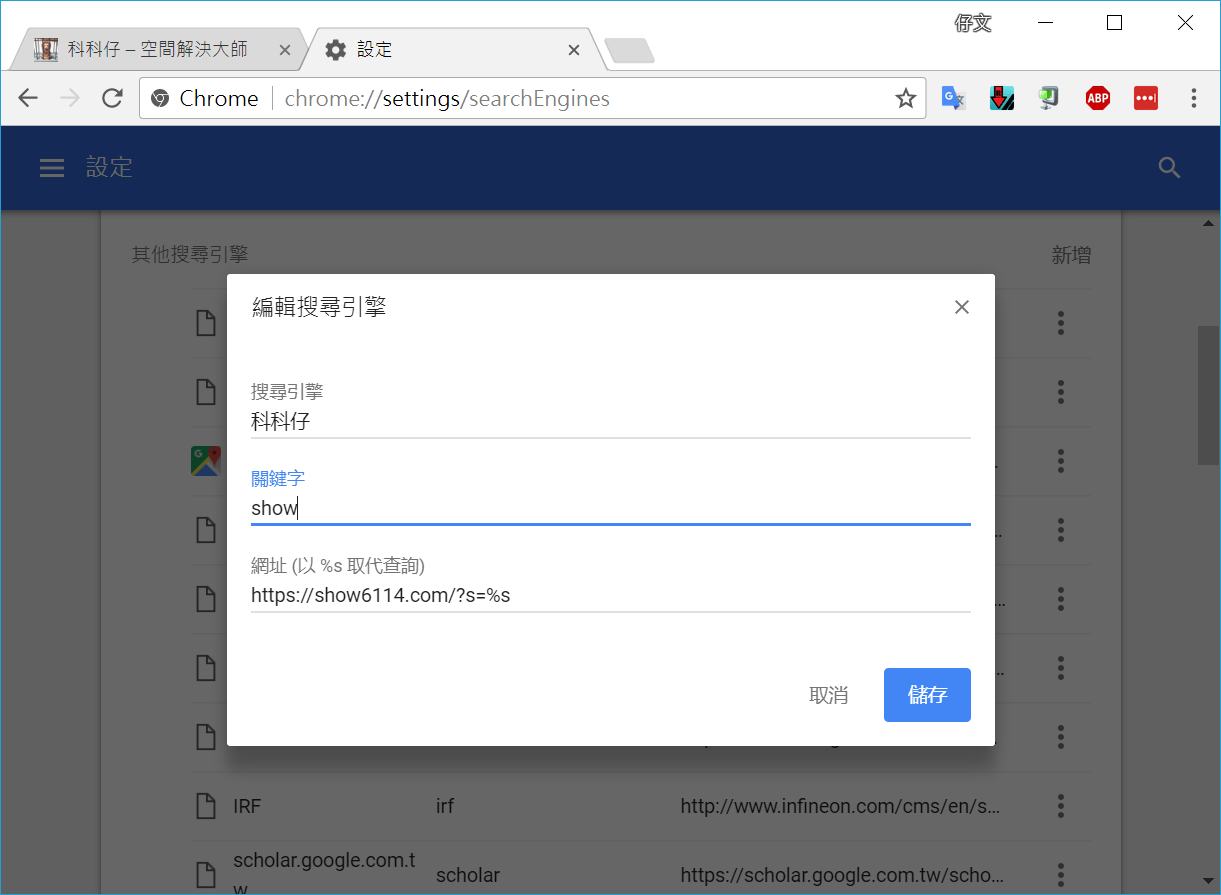Open the settings hamburger menu
Viewport: 1221px width, 895px height.
click(51, 168)
